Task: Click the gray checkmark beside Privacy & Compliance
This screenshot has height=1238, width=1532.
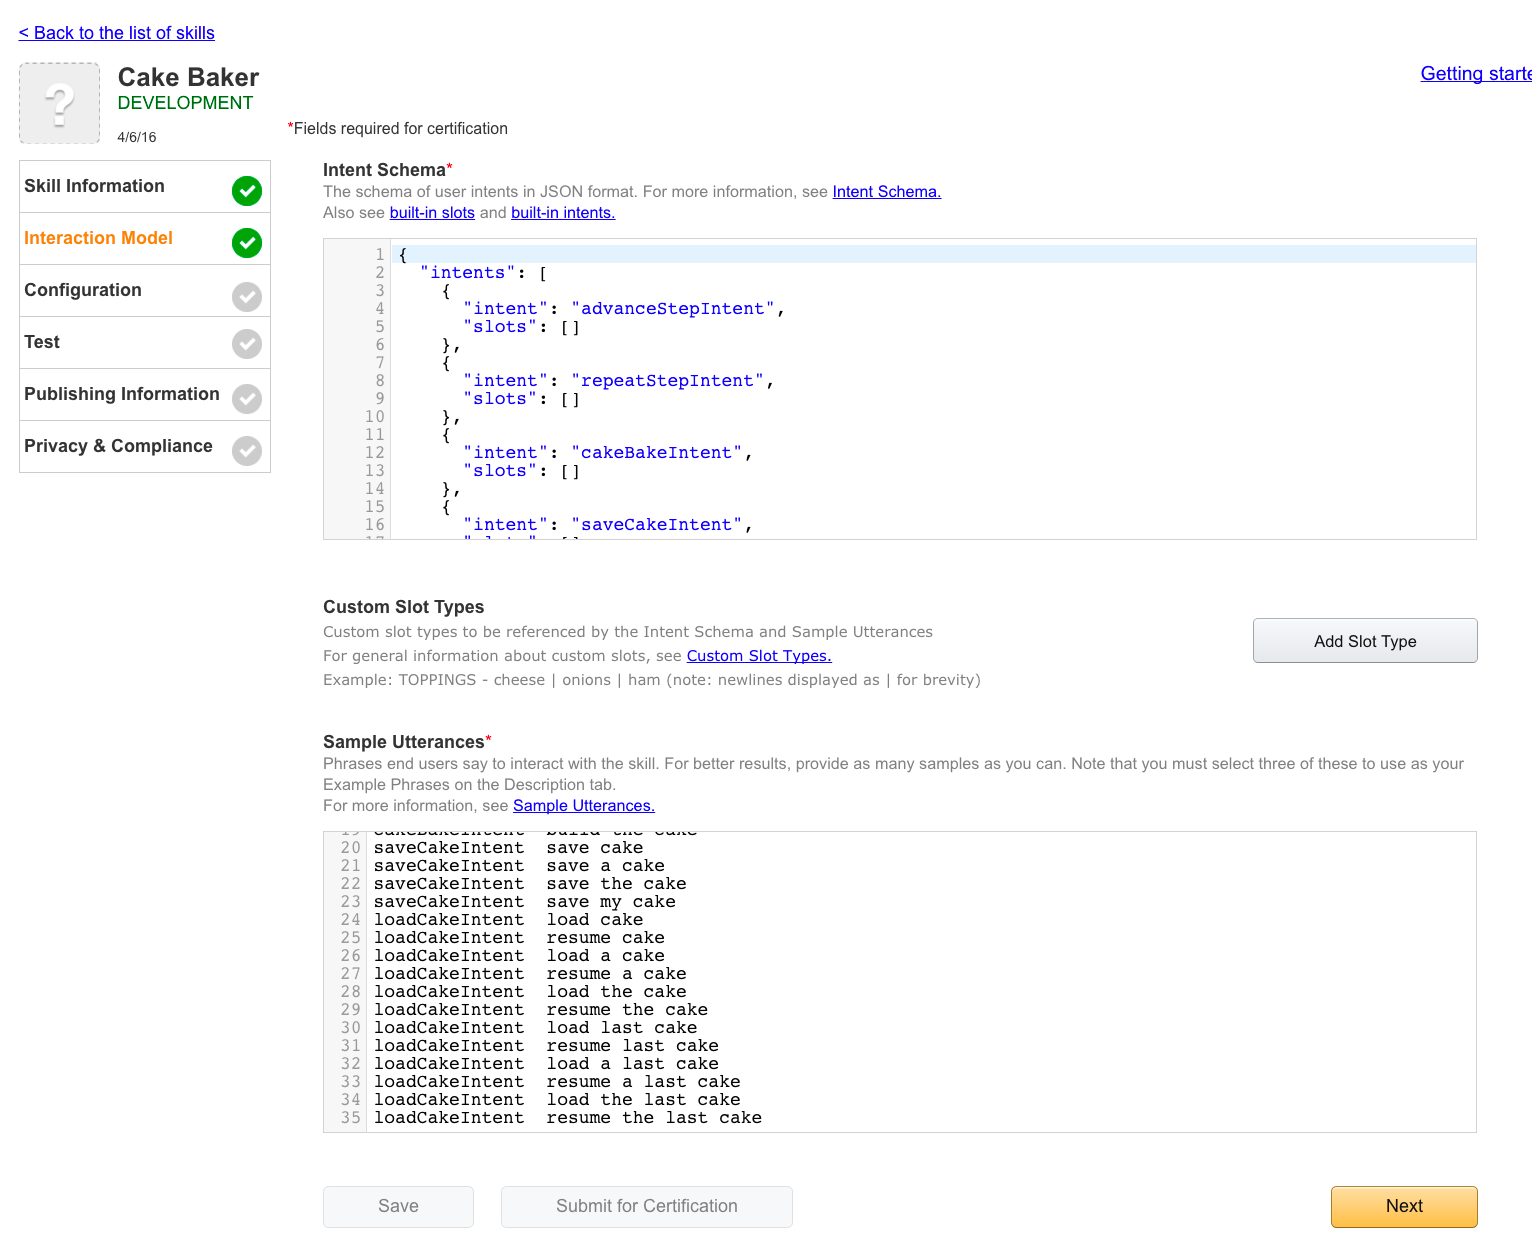Action: [x=247, y=450]
